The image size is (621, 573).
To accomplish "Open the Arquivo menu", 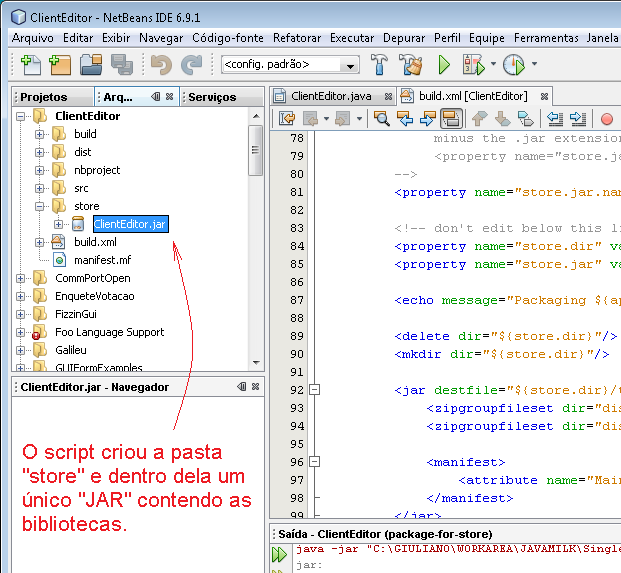I will point(32,38).
